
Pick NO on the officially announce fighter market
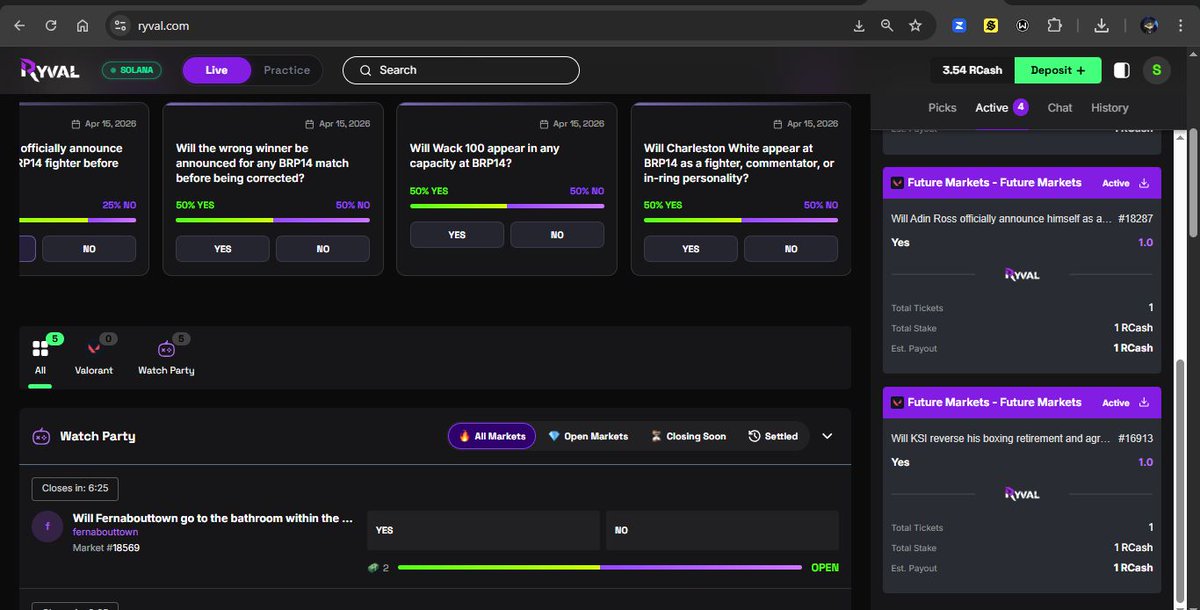pos(89,249)
